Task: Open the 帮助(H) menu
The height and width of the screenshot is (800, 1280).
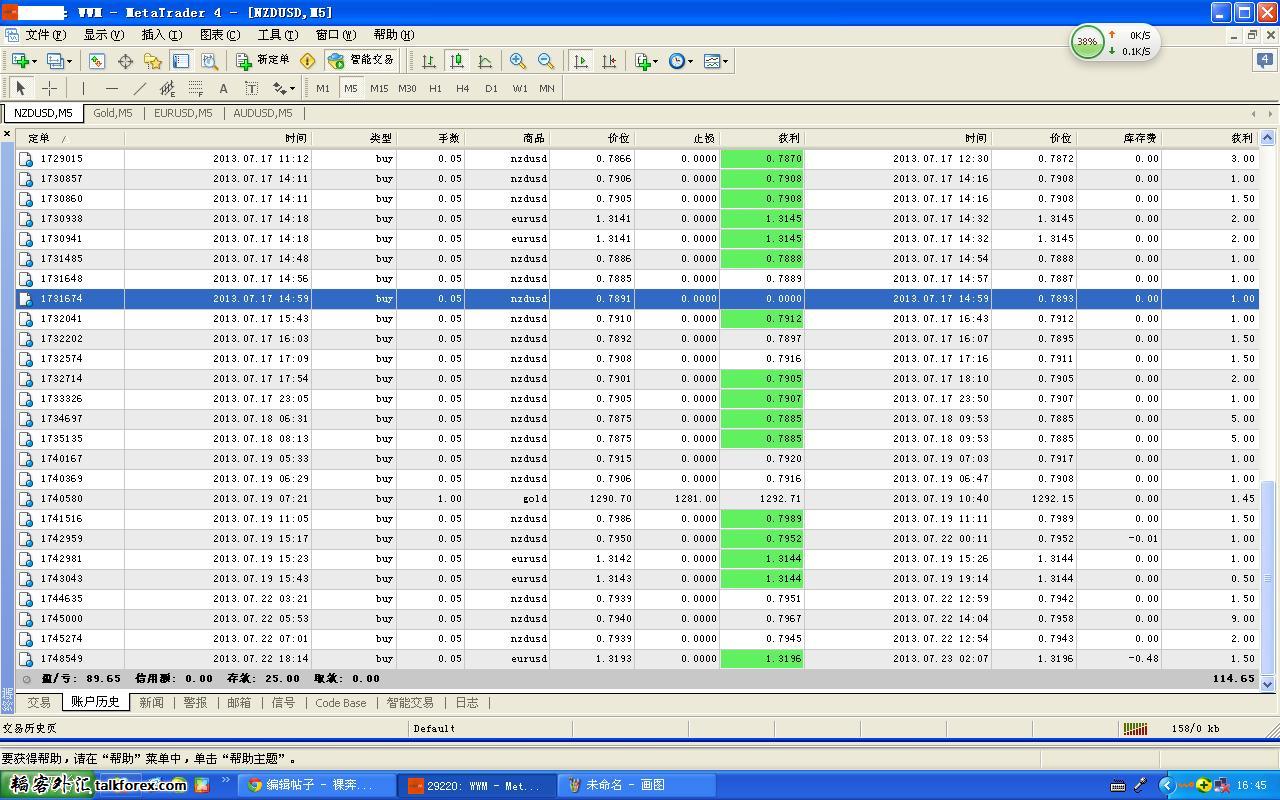Action: click(x=393, y=35)
